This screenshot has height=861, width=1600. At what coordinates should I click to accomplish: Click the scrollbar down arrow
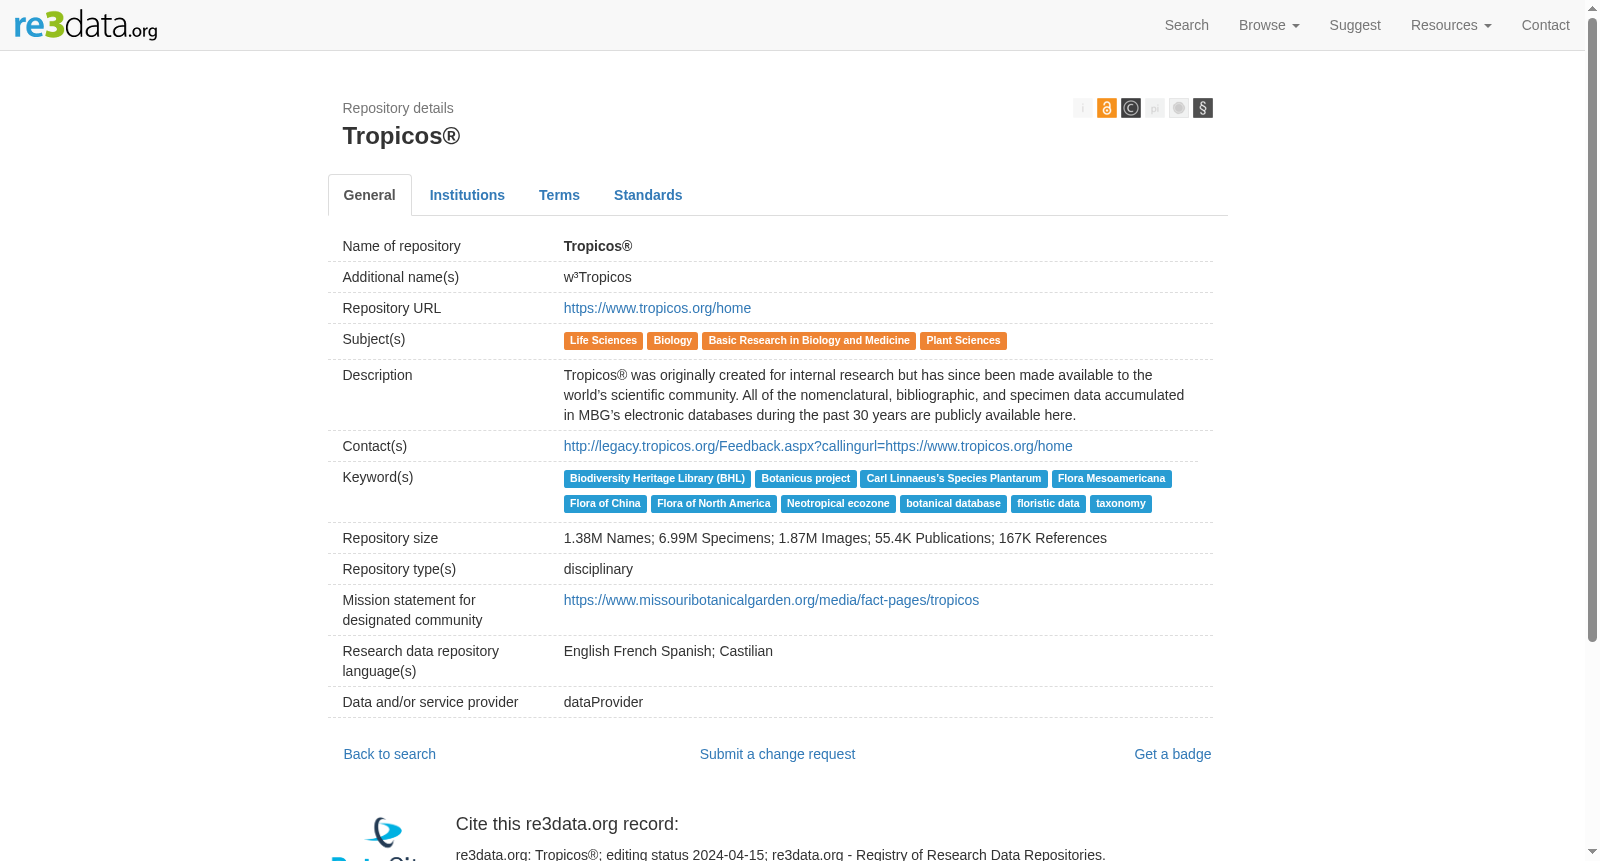click(x=1592, y=852)
